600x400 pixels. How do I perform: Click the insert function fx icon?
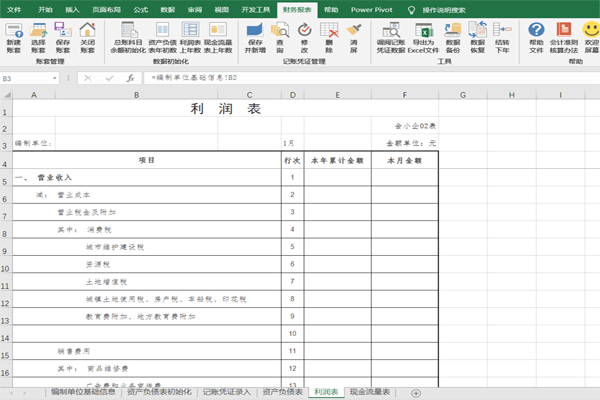click(130, 78)
